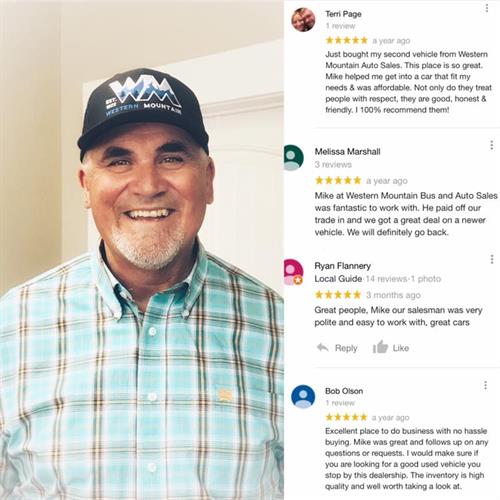Click Terri Page's five-star rating

pos(346,41)
